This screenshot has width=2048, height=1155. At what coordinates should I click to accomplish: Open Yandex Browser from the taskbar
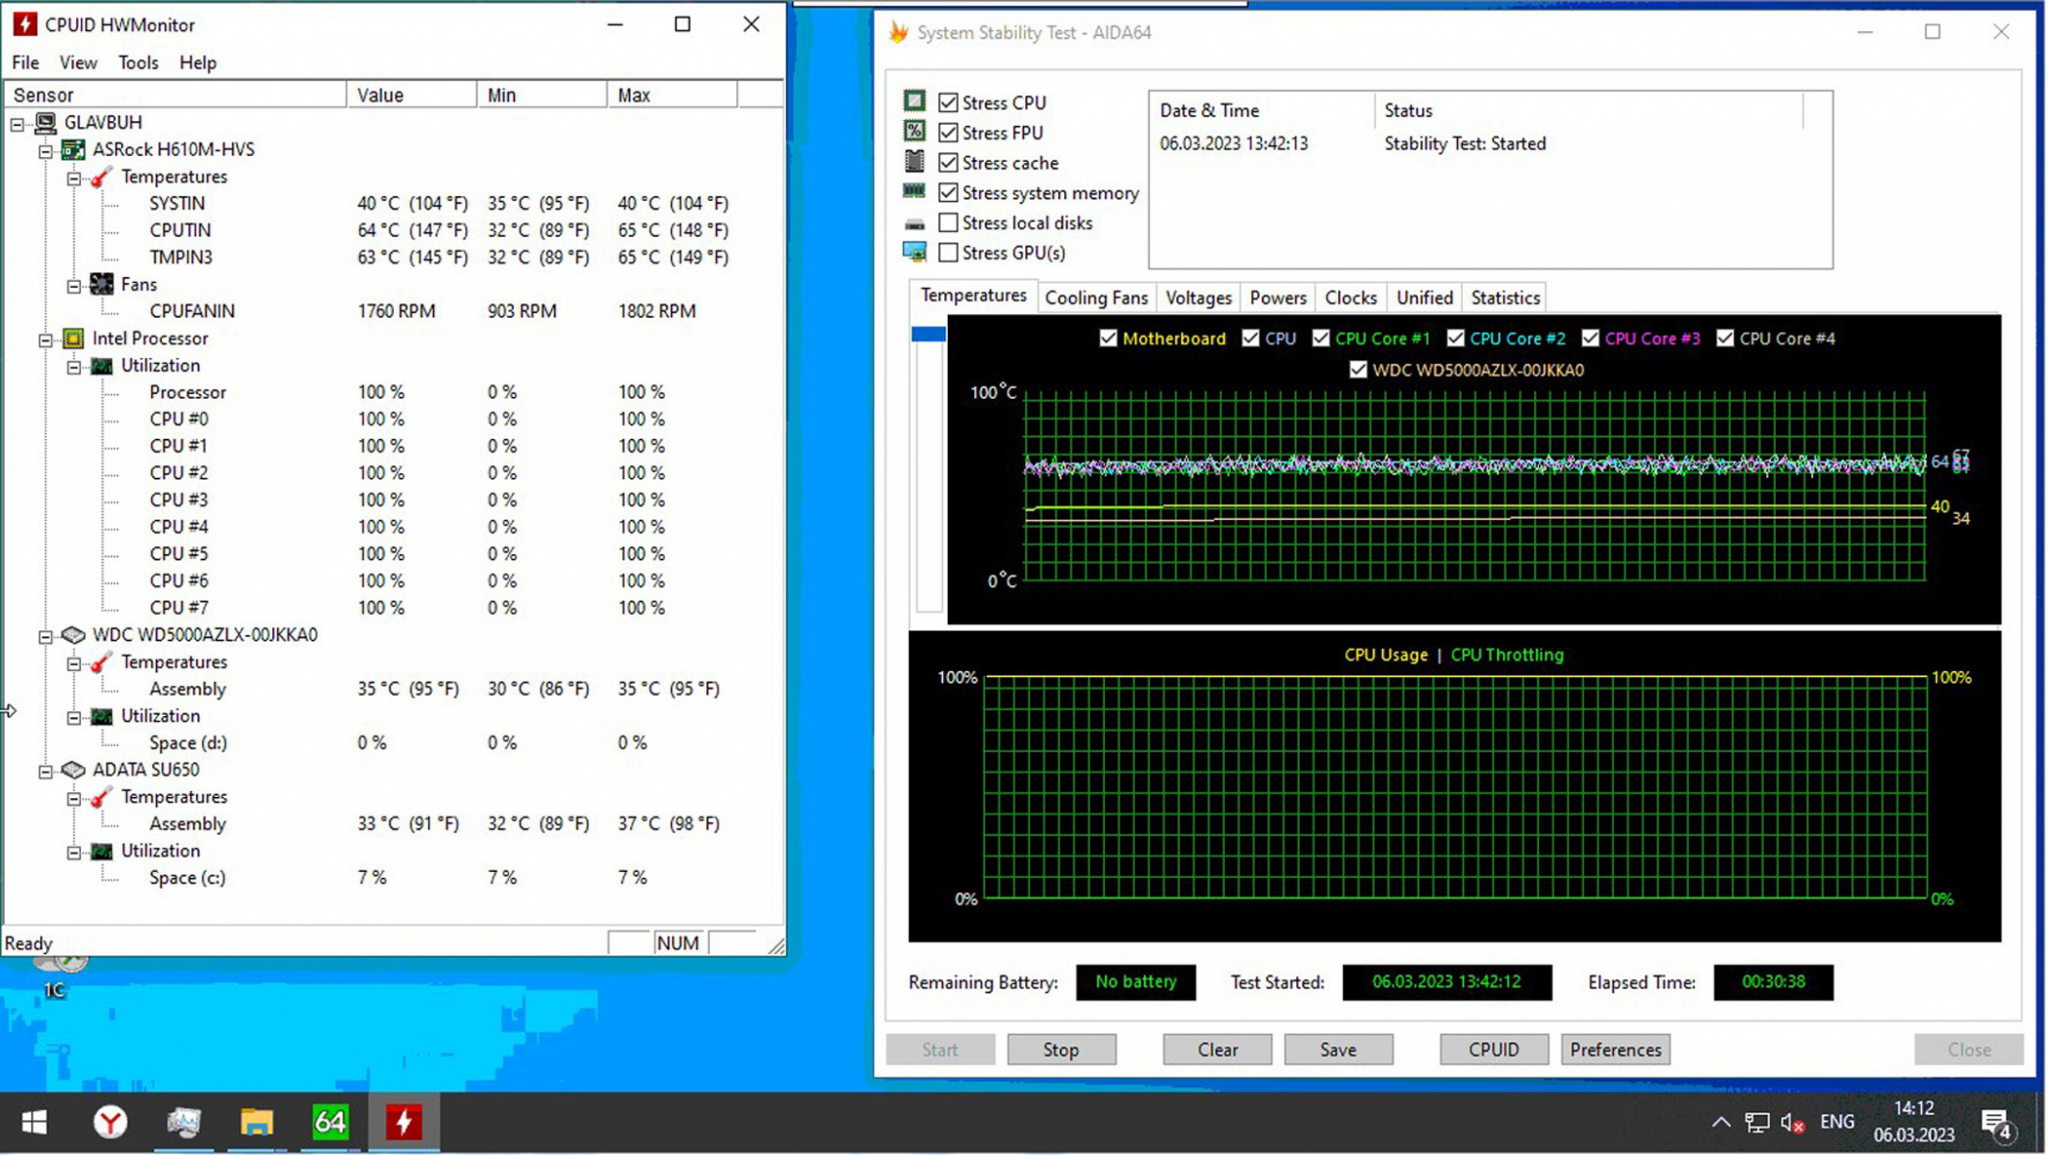[110, 1123]
